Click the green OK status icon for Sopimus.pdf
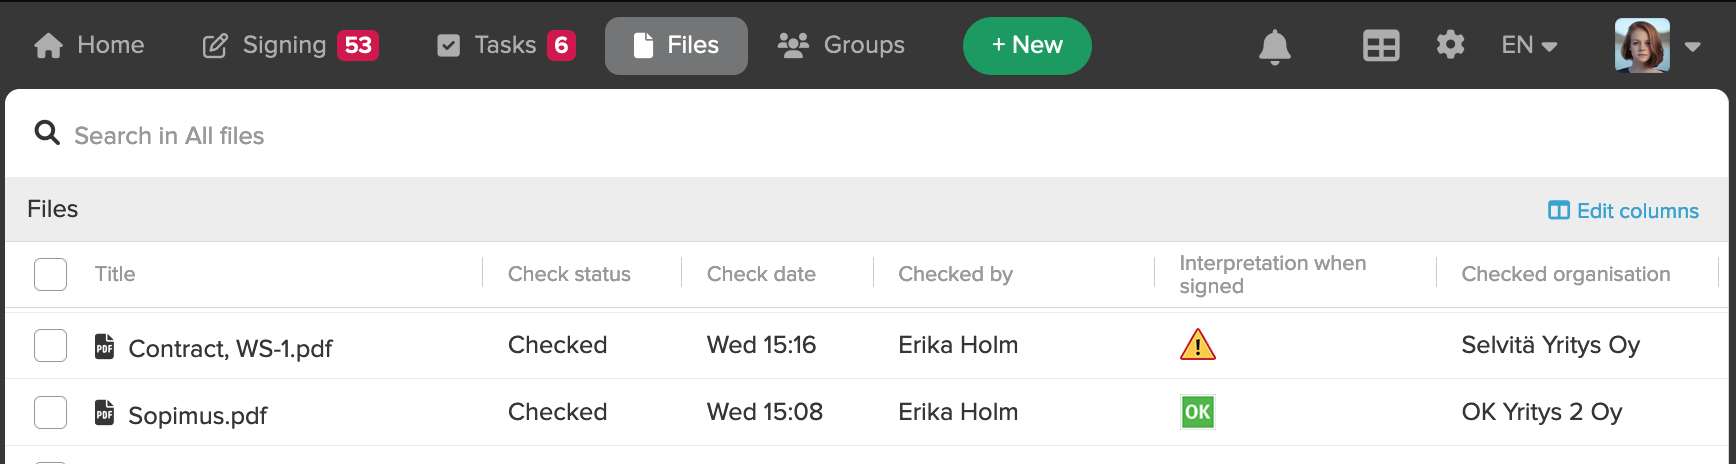The image size is (1736, 464). pyautogui.click(x=1197, y=412)
